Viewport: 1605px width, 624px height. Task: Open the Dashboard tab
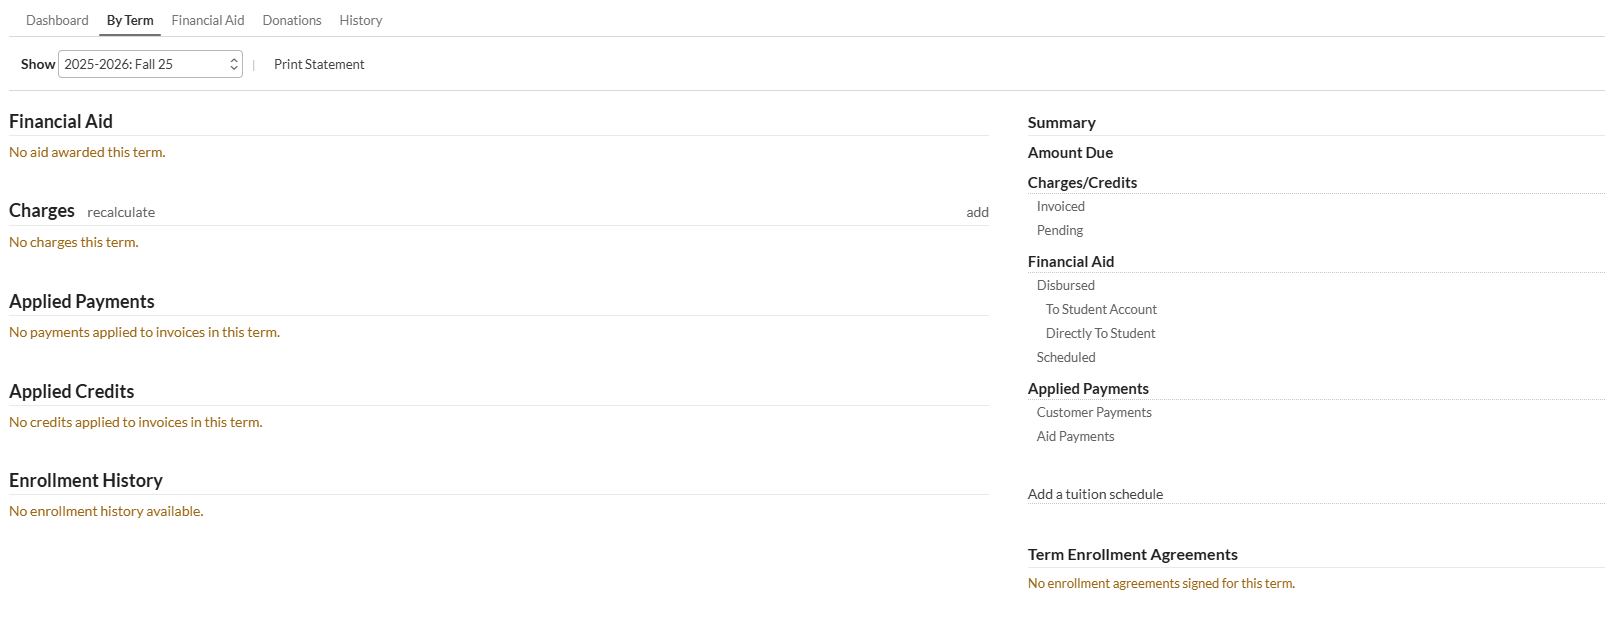coord(57,20)
